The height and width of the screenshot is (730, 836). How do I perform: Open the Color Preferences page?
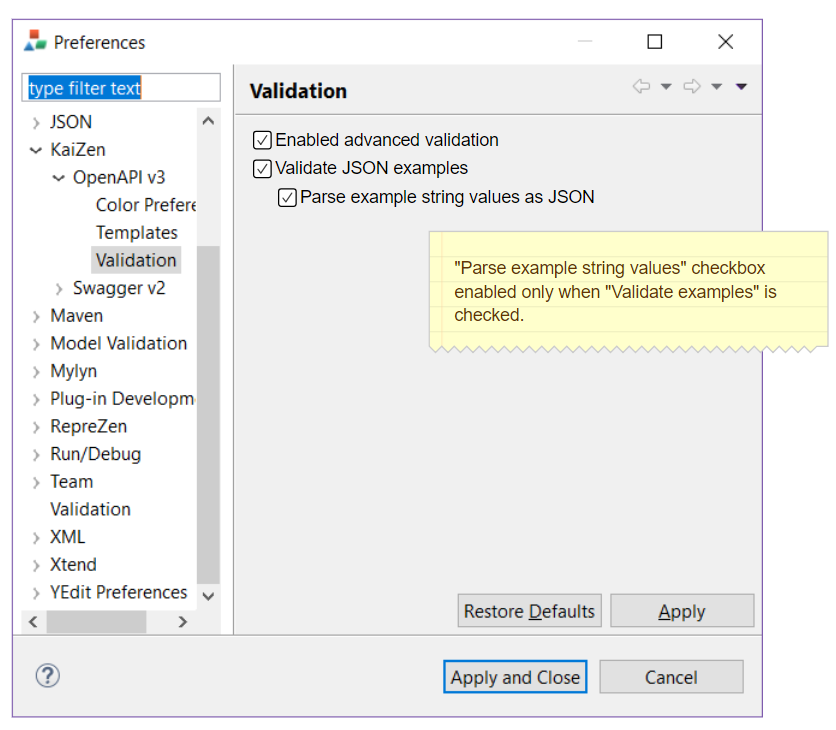(x=145, y=204)
